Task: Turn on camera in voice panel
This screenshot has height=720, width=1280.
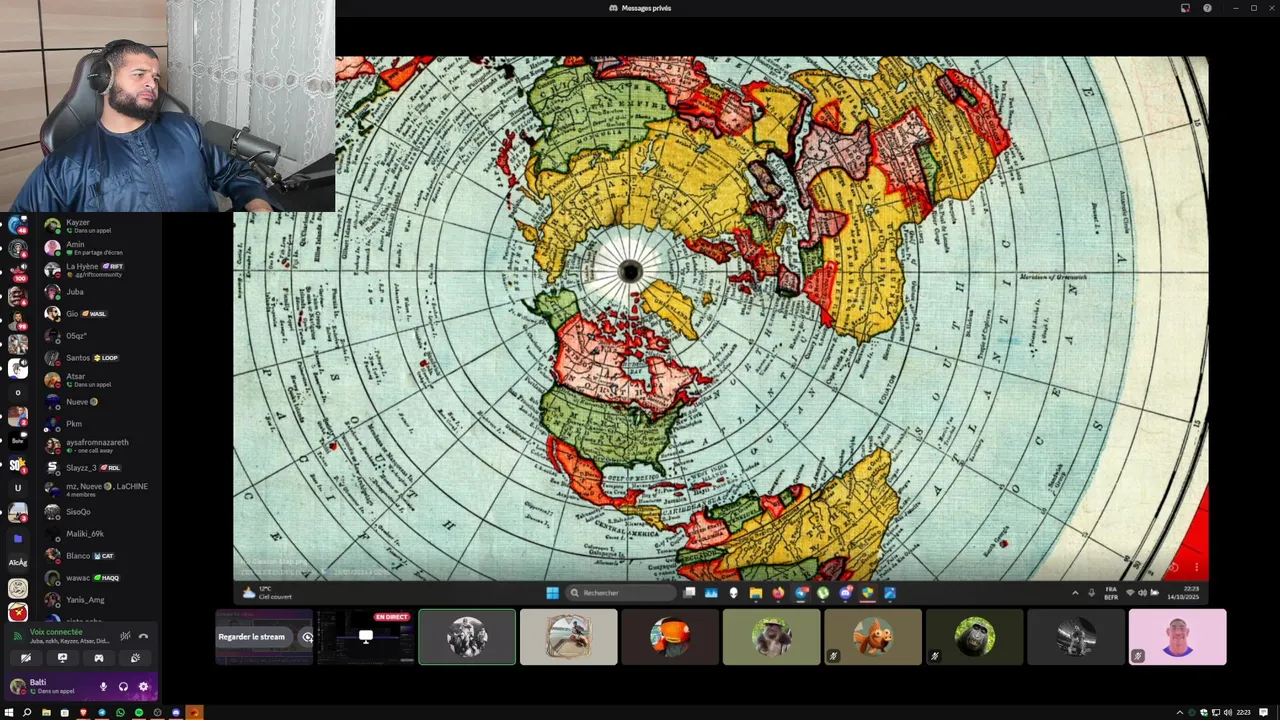Action: click(25, 658)
